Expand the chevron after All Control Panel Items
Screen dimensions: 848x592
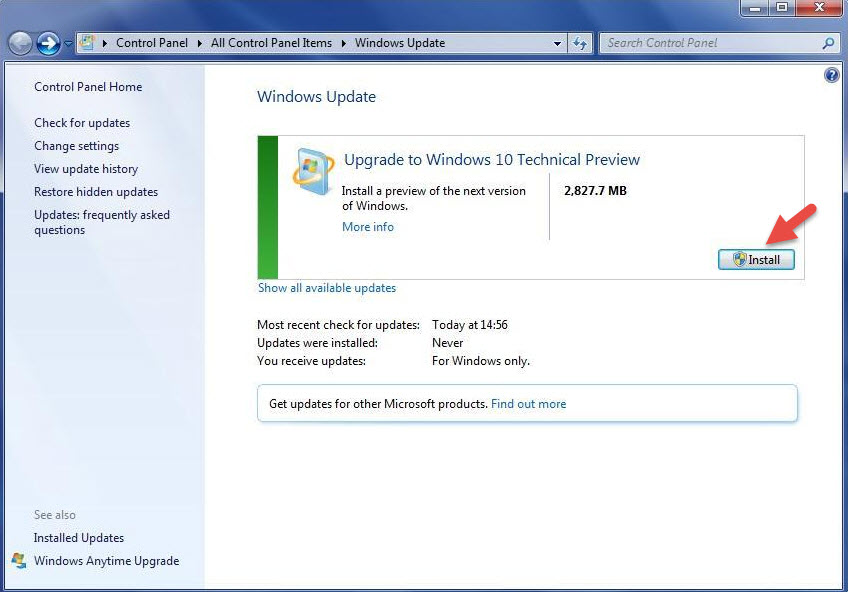[344, 43]
